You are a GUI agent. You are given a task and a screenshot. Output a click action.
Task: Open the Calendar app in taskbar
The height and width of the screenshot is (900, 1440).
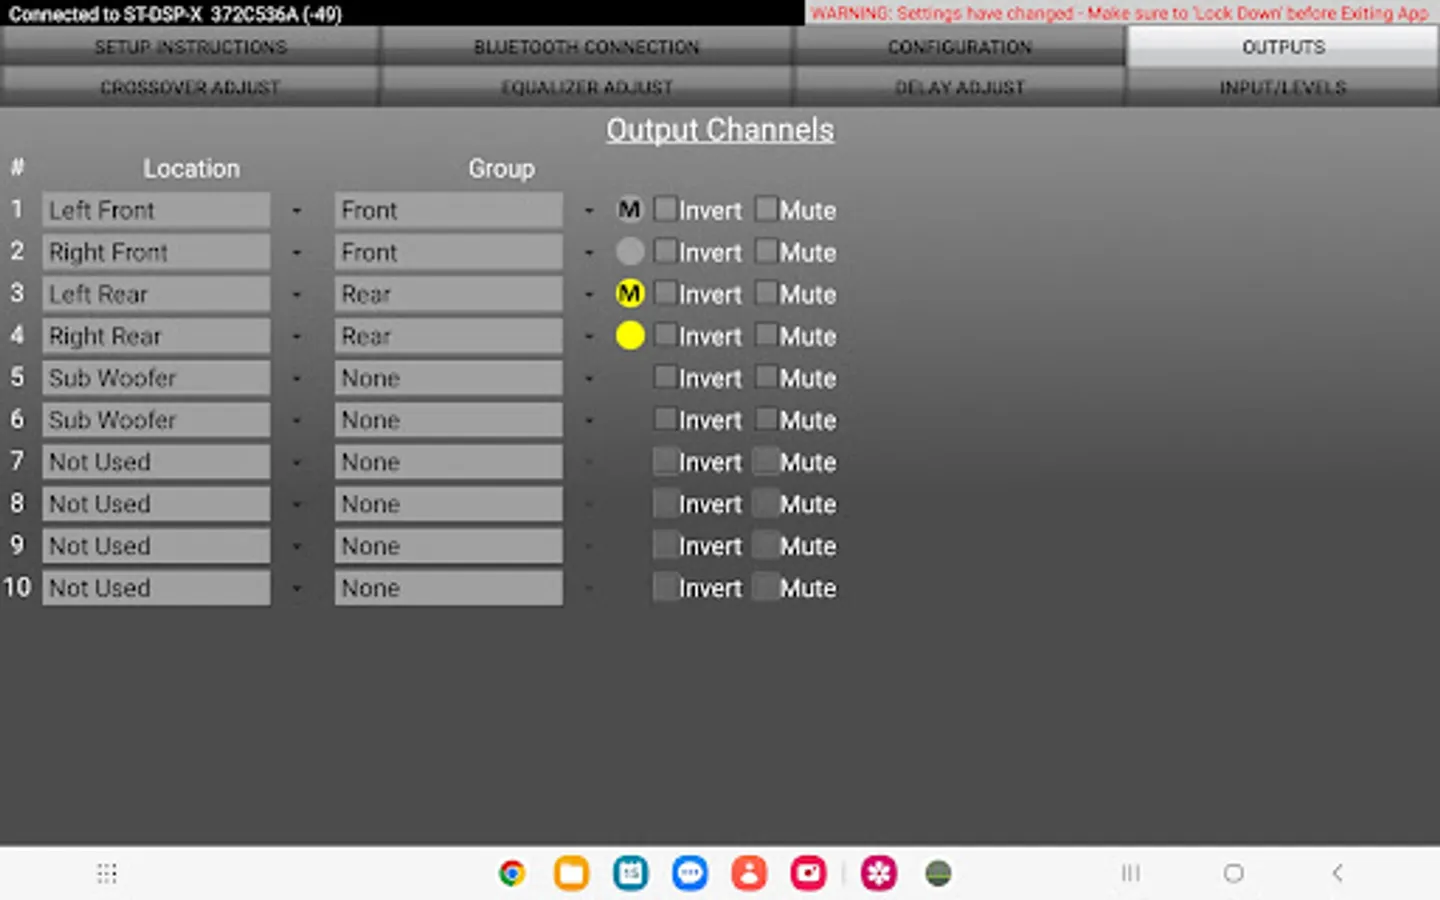tap(630, 873)
